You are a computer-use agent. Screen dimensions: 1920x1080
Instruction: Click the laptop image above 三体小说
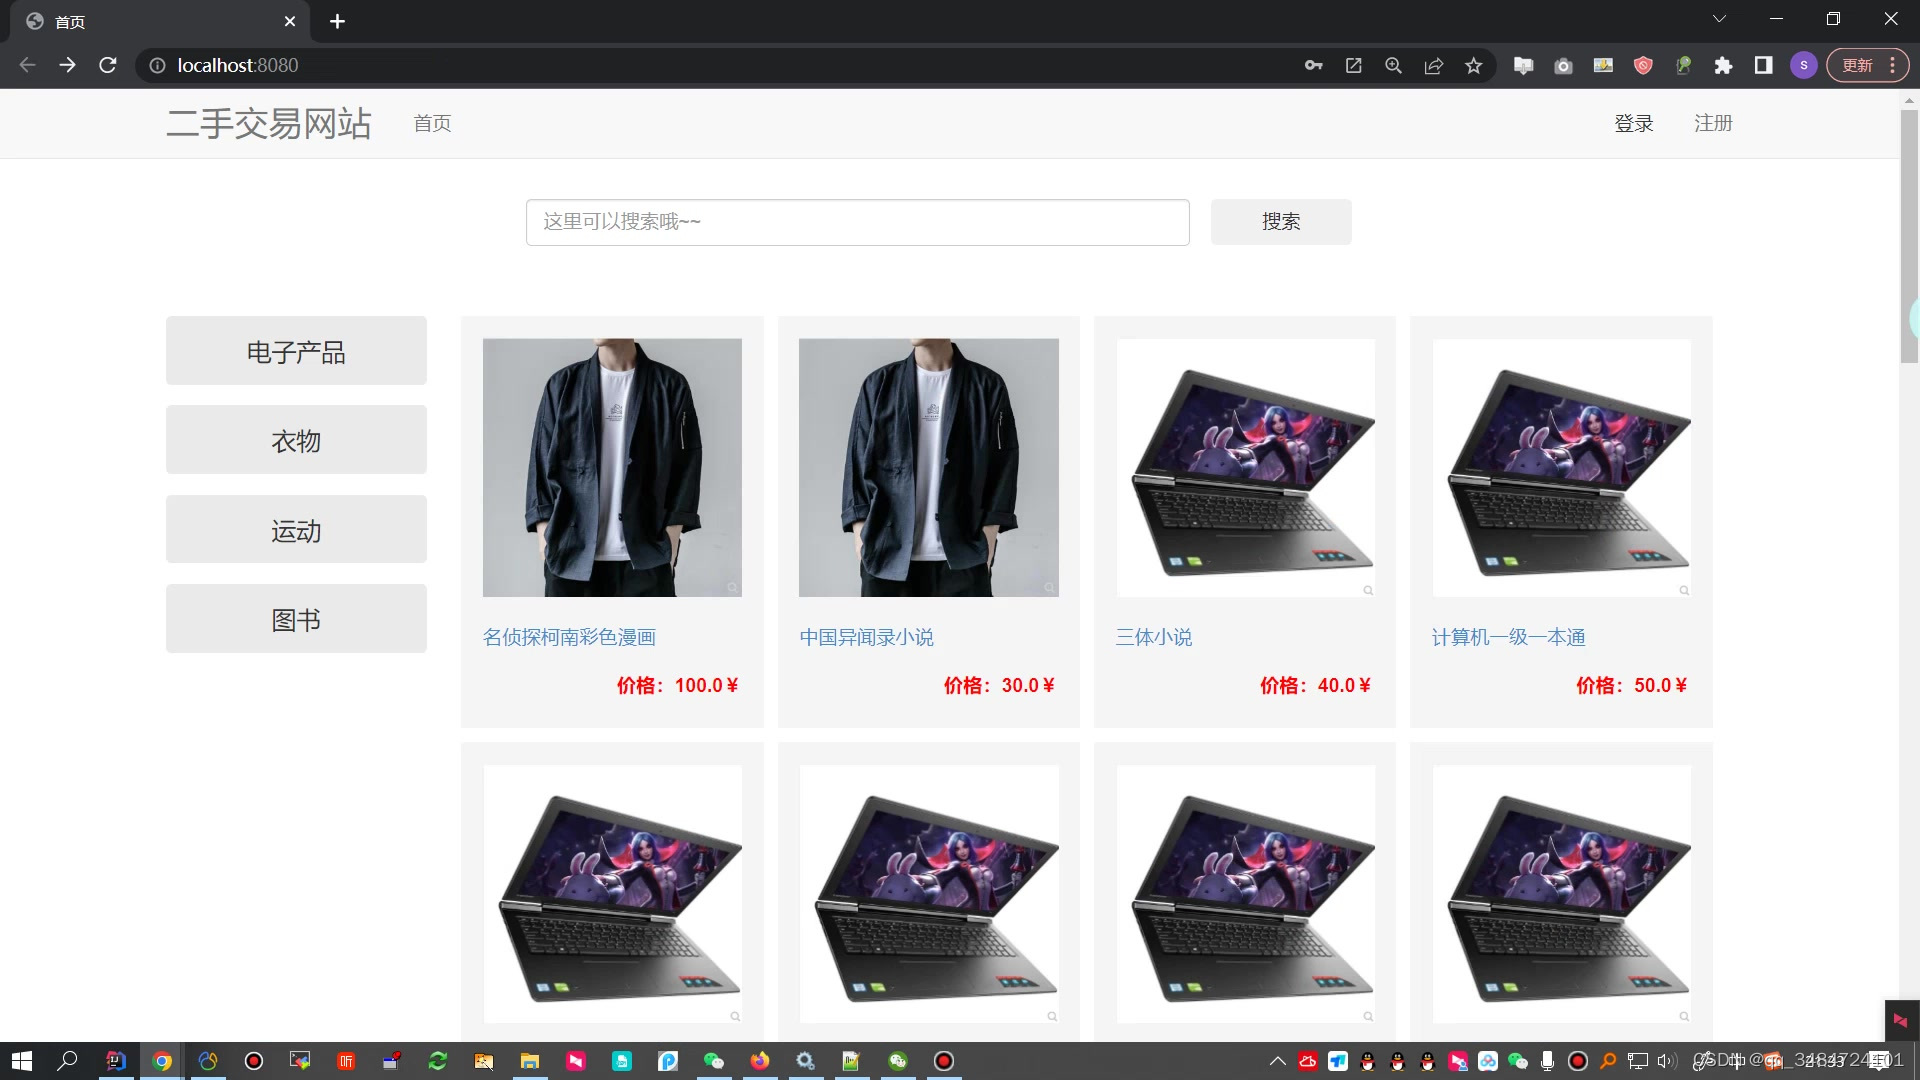point(1245,468)
